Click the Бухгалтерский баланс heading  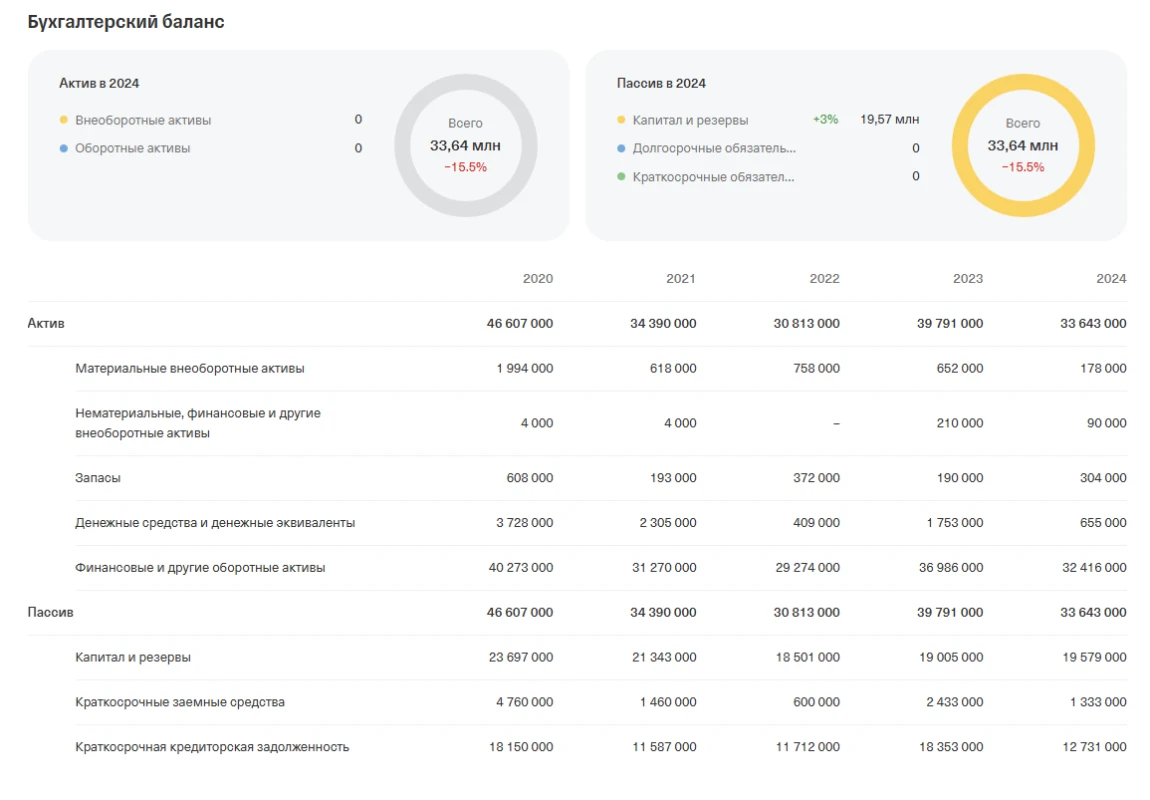click(125, 22)
